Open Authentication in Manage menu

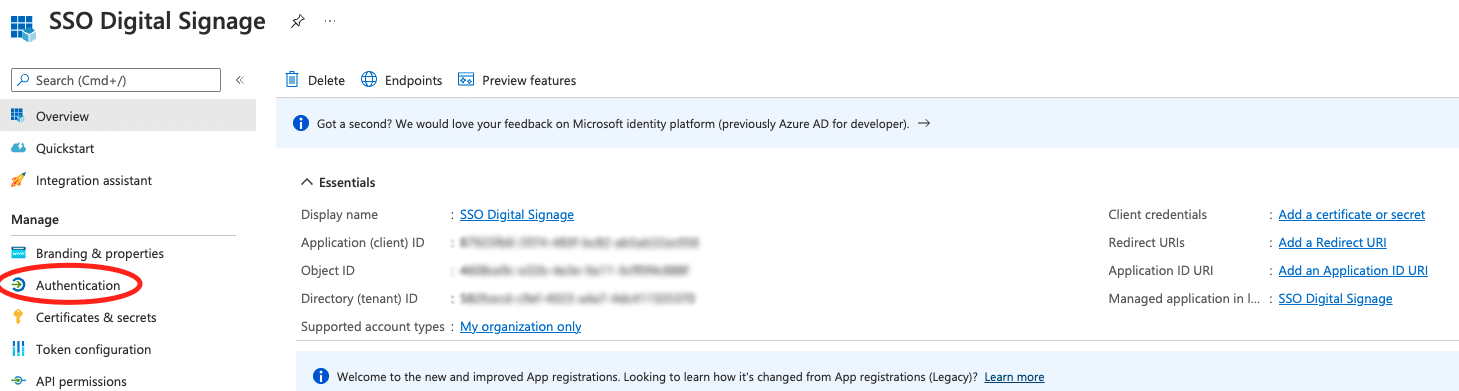(x=78, y=285)
